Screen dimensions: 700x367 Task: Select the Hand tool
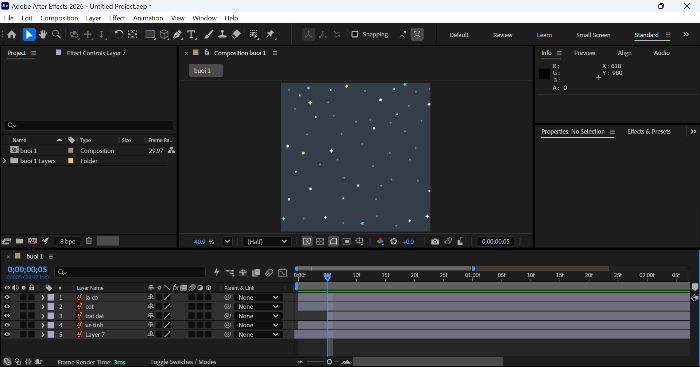point(43,34)
